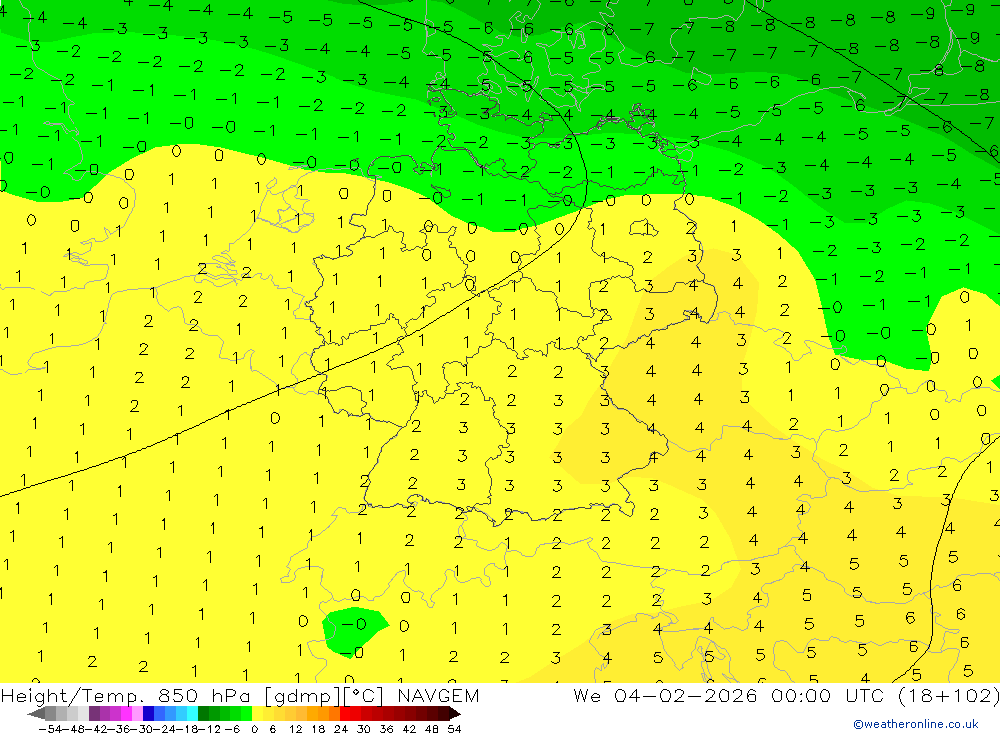Click the dark purple swatch above -42 on the legend

tap(94, 714)
